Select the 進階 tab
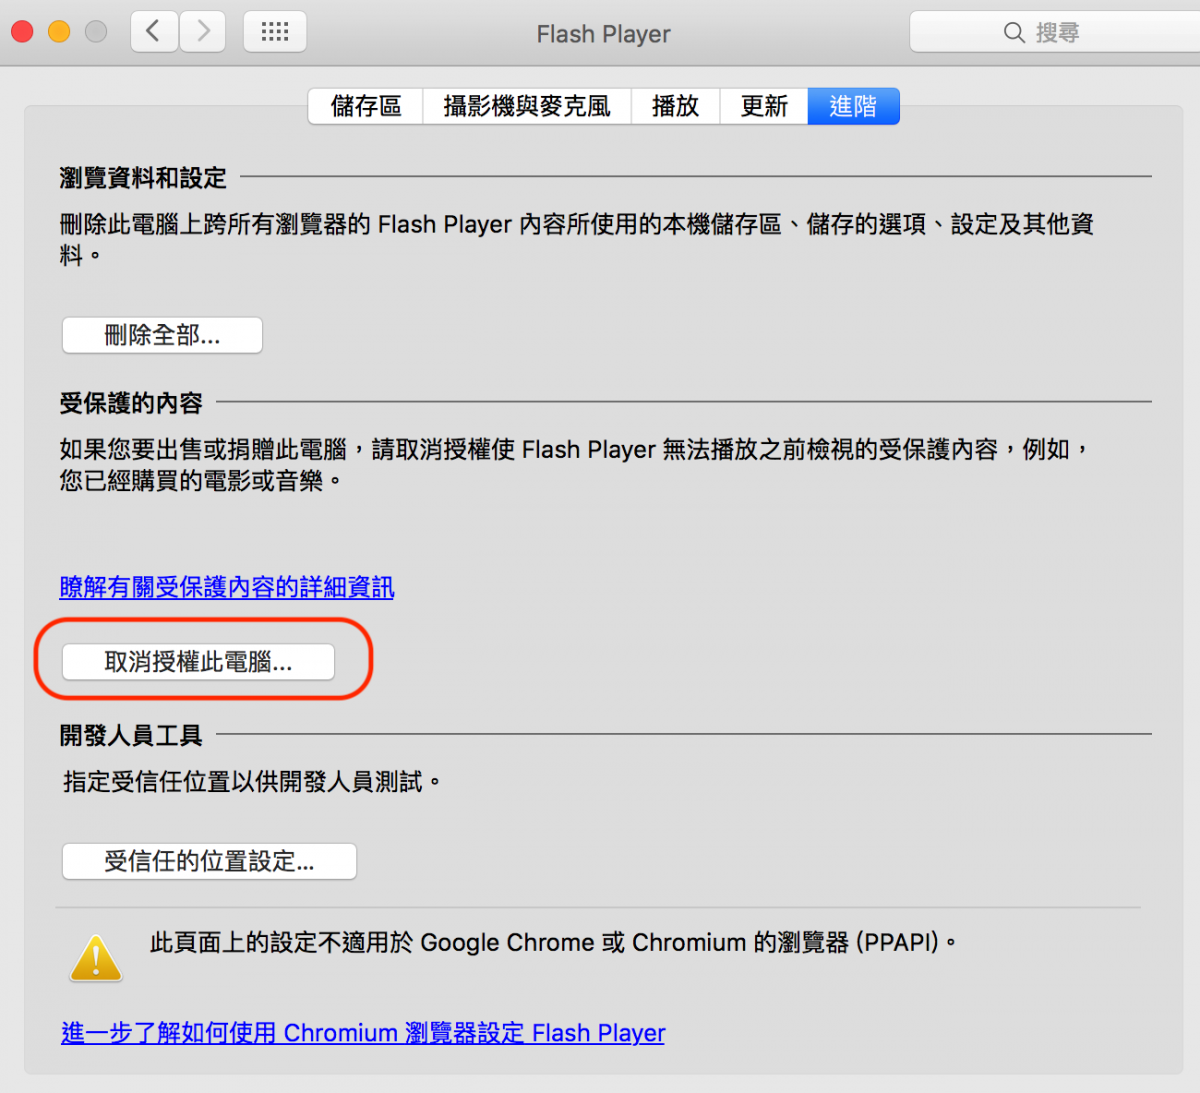This screenshot has width=1200, height=1093. click(x=853, y=106)
